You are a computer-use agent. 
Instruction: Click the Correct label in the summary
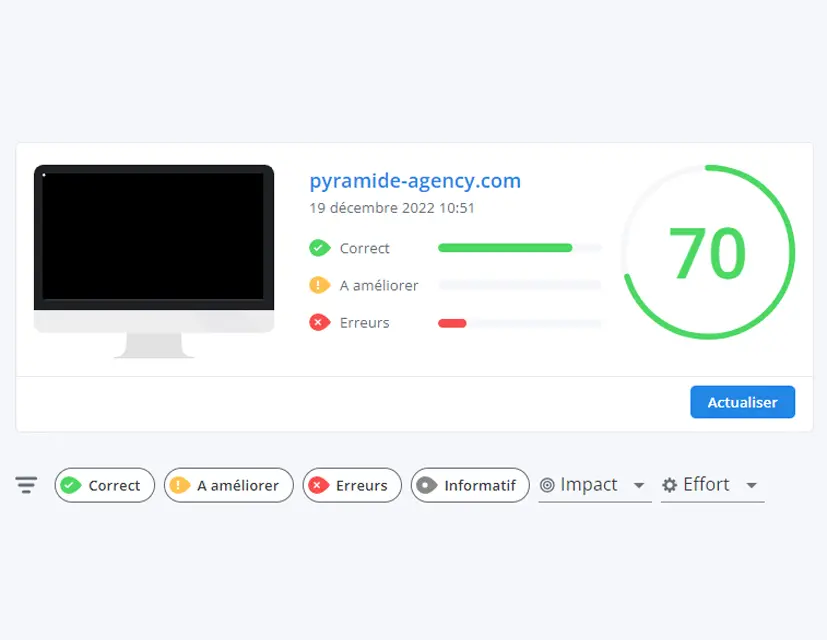click(x=364, y=248)
